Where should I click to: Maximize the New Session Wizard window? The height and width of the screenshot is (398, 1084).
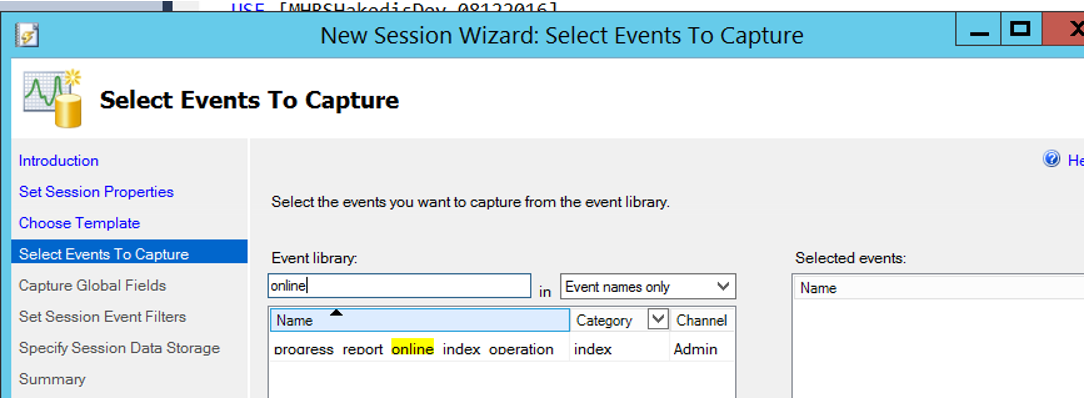[x=1020, y=29]
